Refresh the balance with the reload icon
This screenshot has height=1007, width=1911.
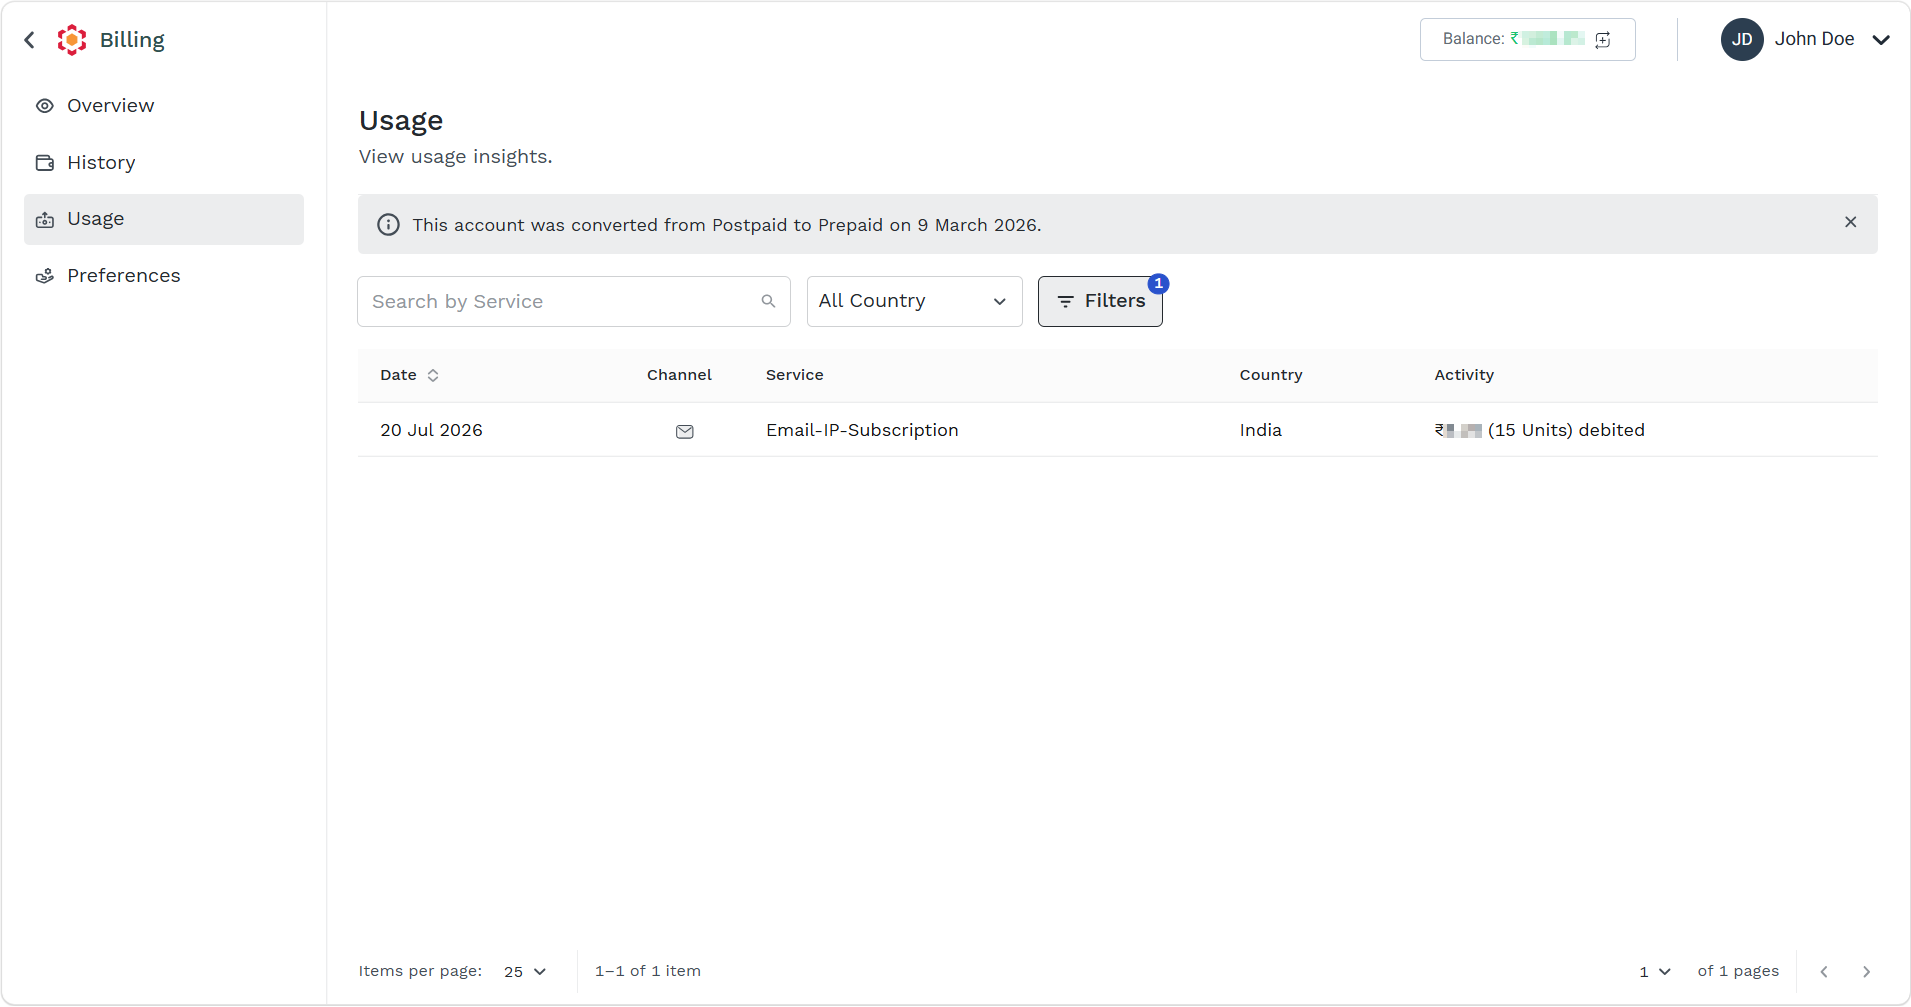1603,40
